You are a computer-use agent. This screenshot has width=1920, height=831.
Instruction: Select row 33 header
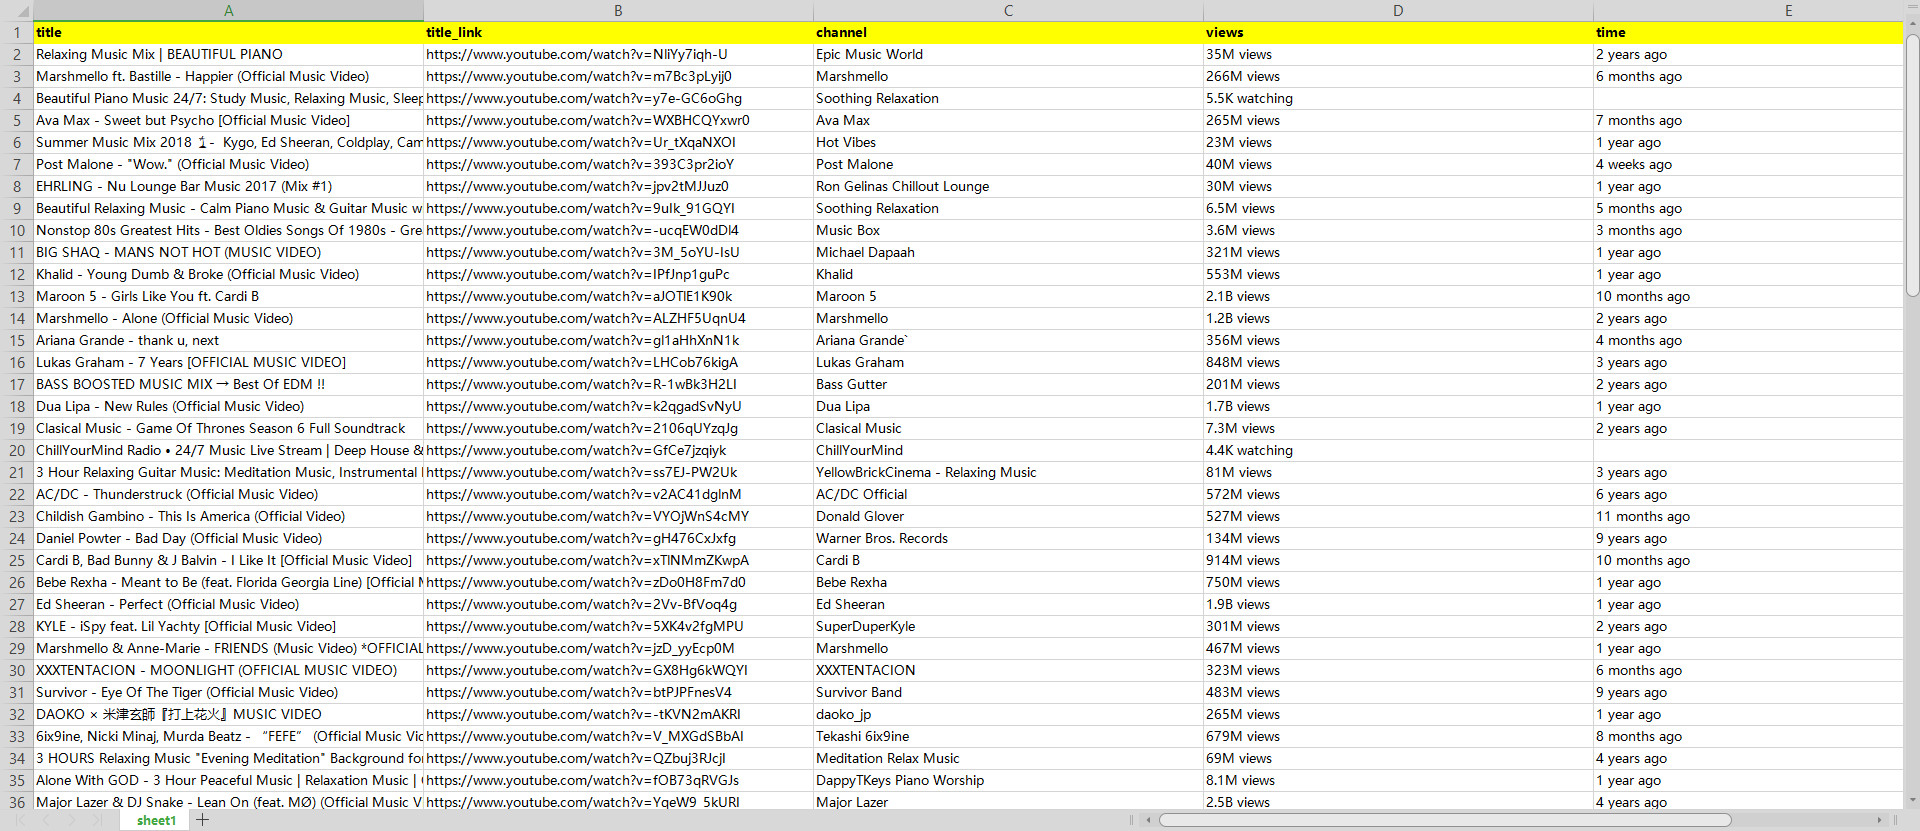16,736
